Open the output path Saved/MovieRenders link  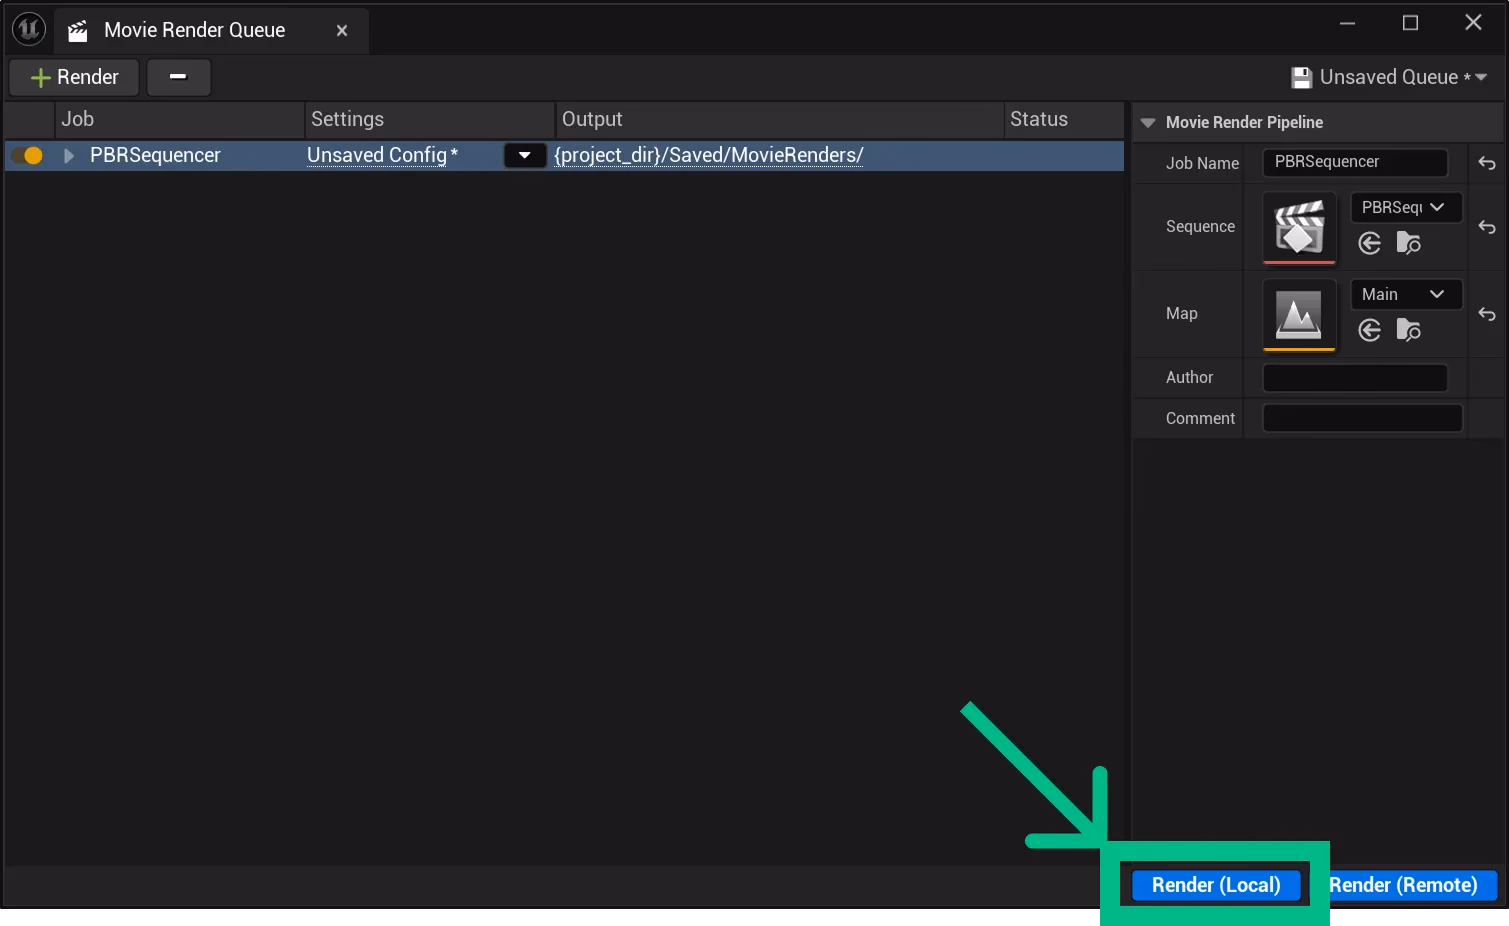pos(708,155)
